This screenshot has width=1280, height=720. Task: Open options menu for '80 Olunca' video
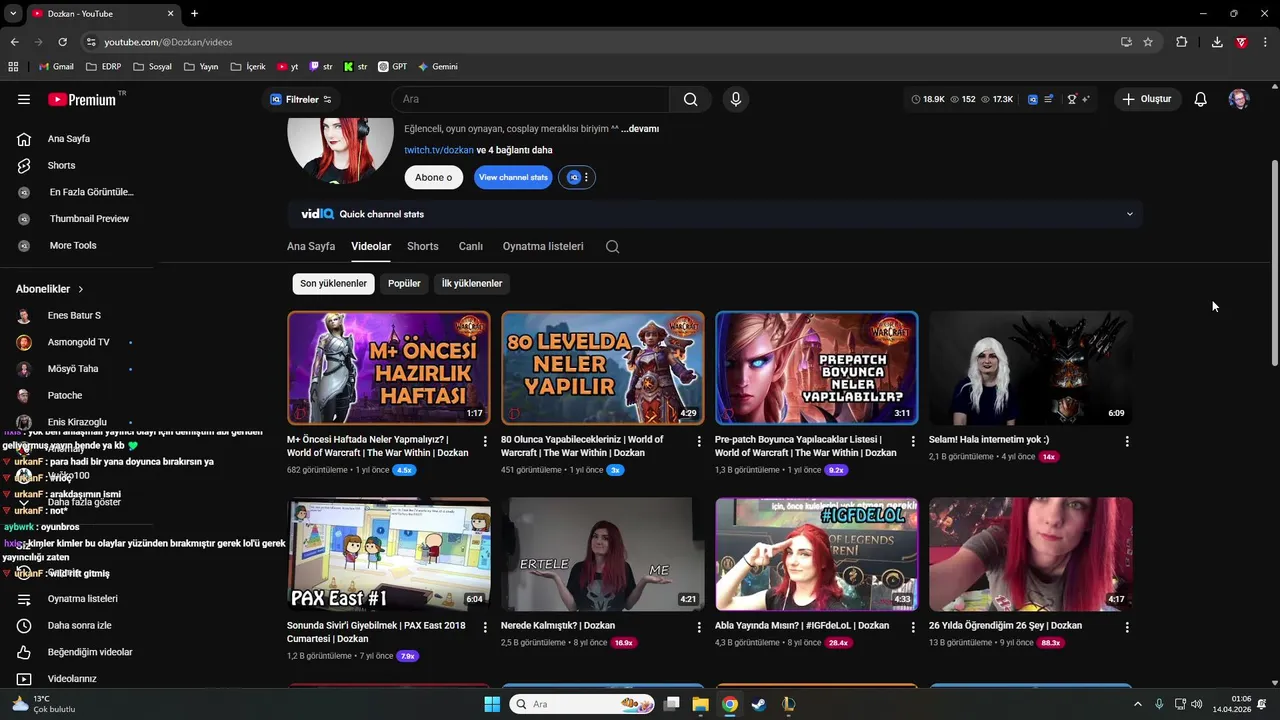(x=699, y=441)
